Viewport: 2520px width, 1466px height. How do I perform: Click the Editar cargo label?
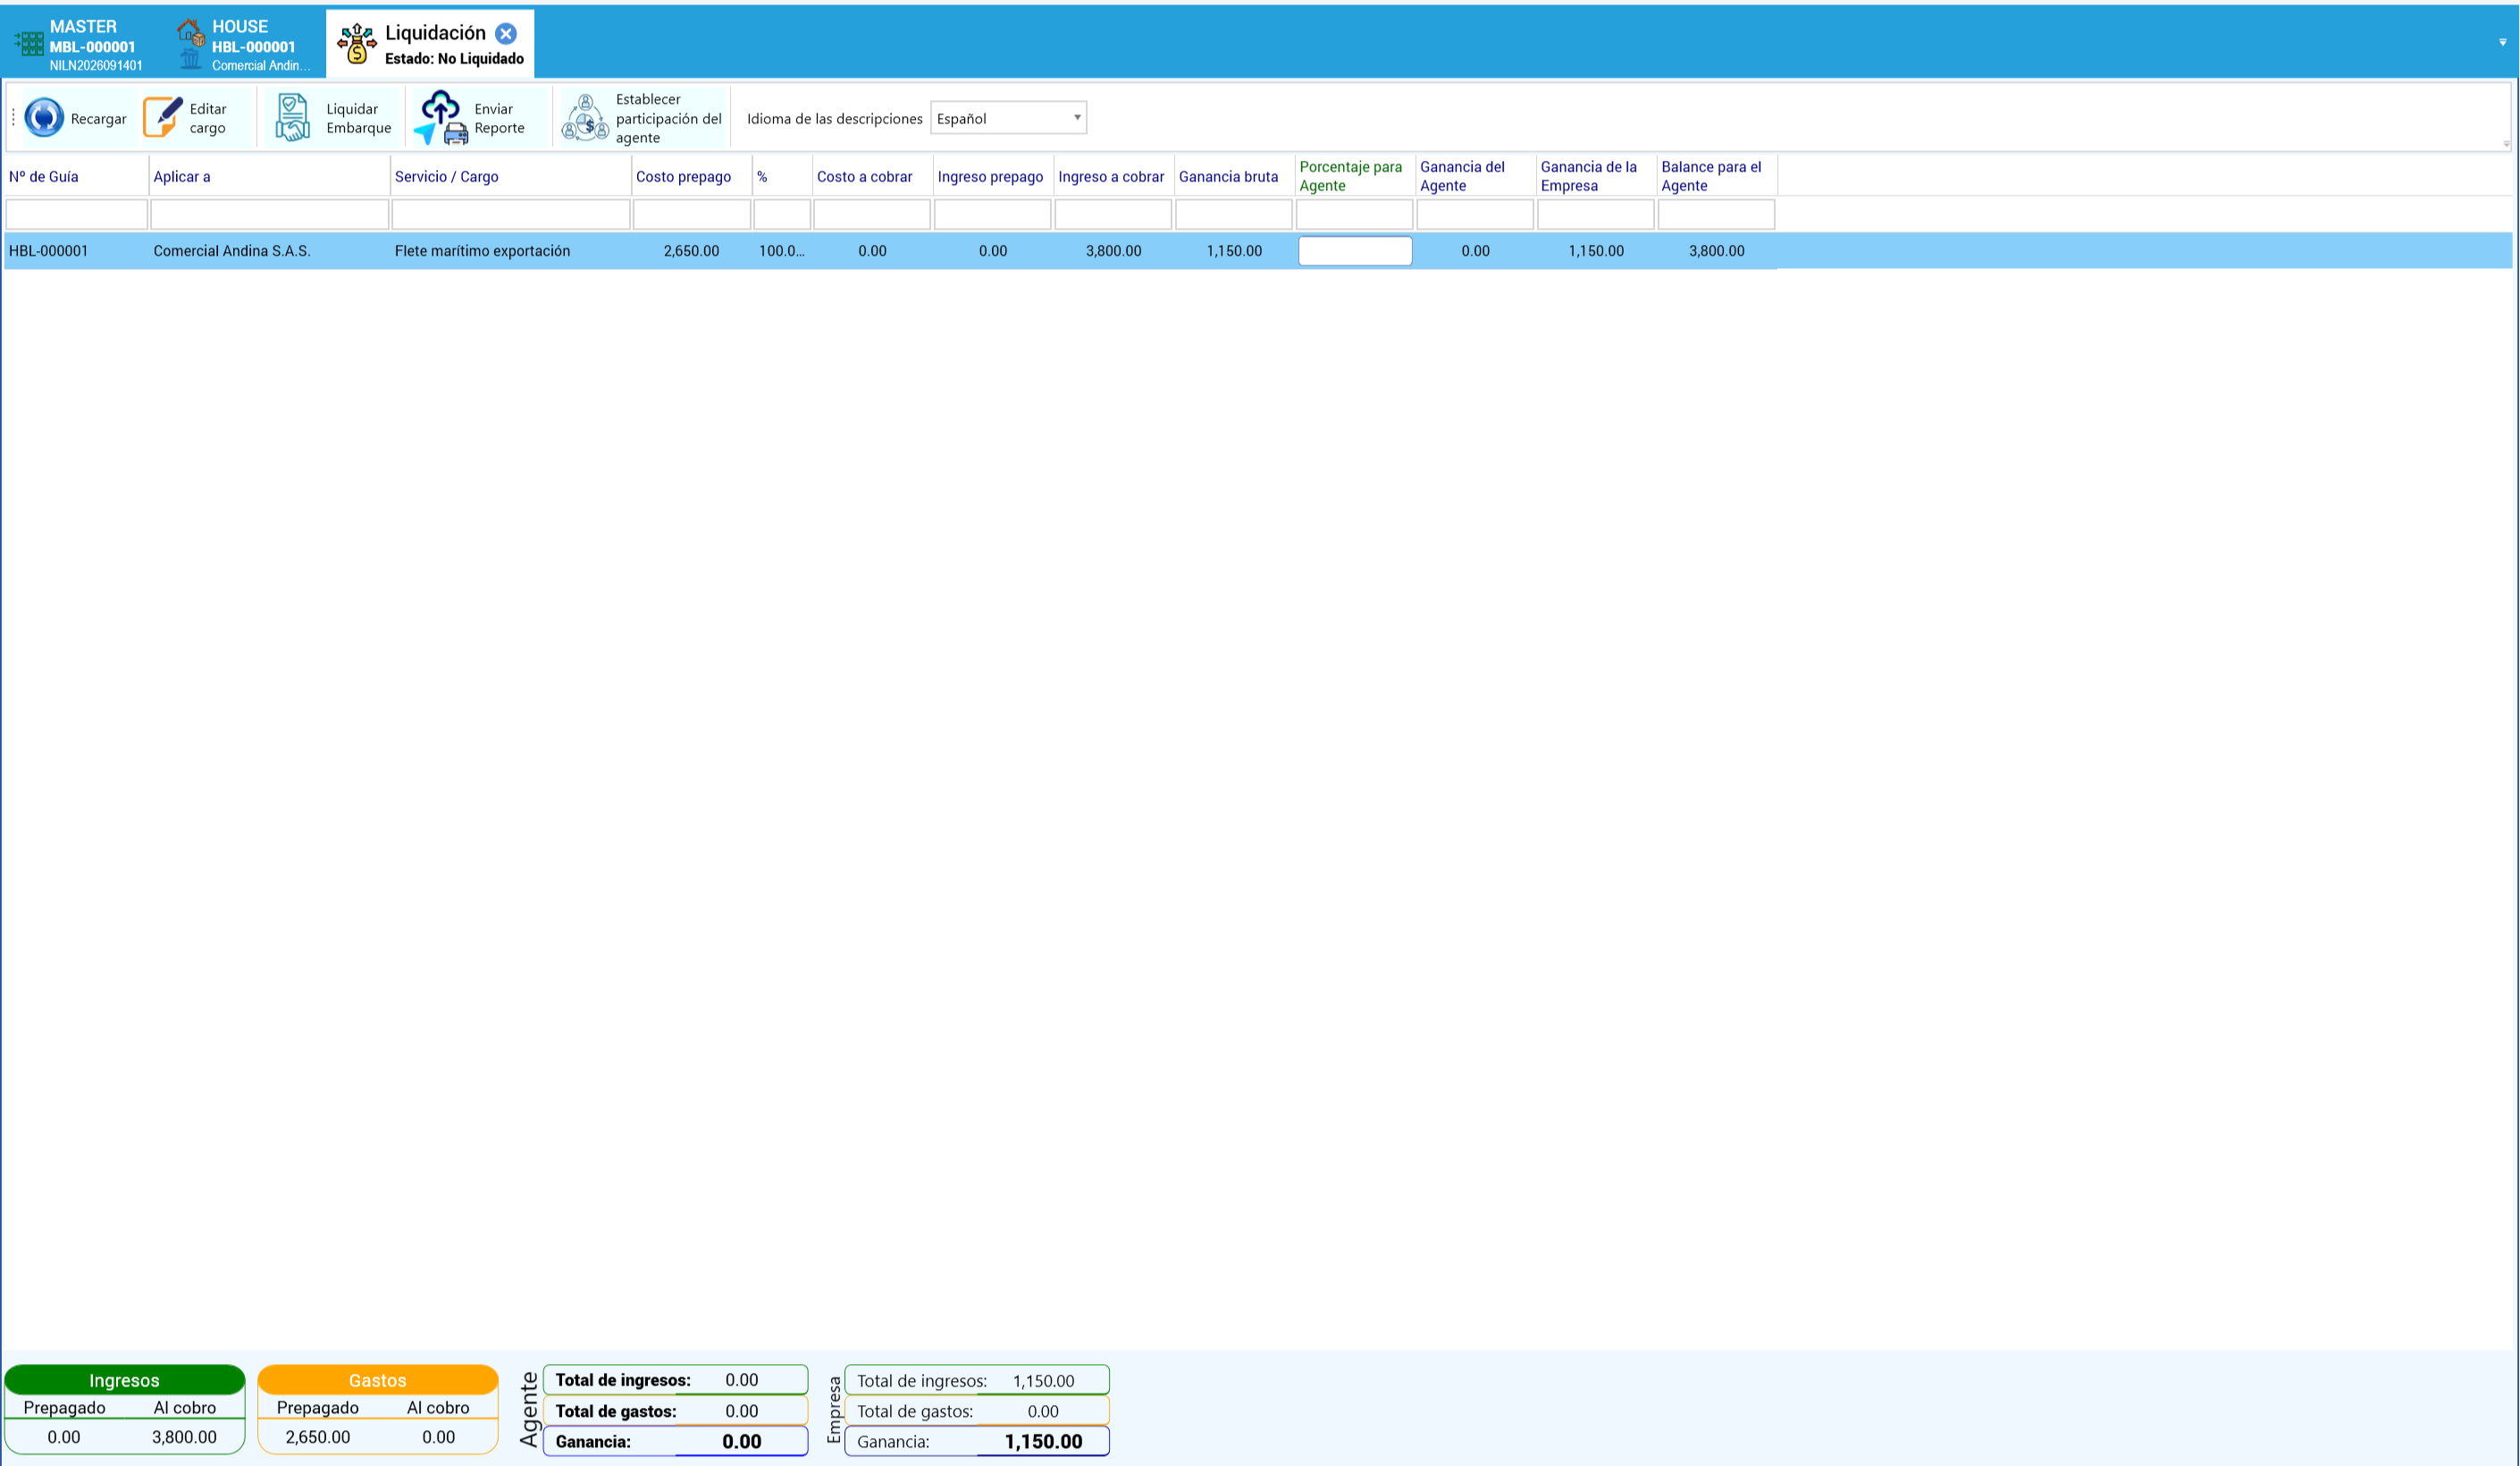[x=208, y=118]
